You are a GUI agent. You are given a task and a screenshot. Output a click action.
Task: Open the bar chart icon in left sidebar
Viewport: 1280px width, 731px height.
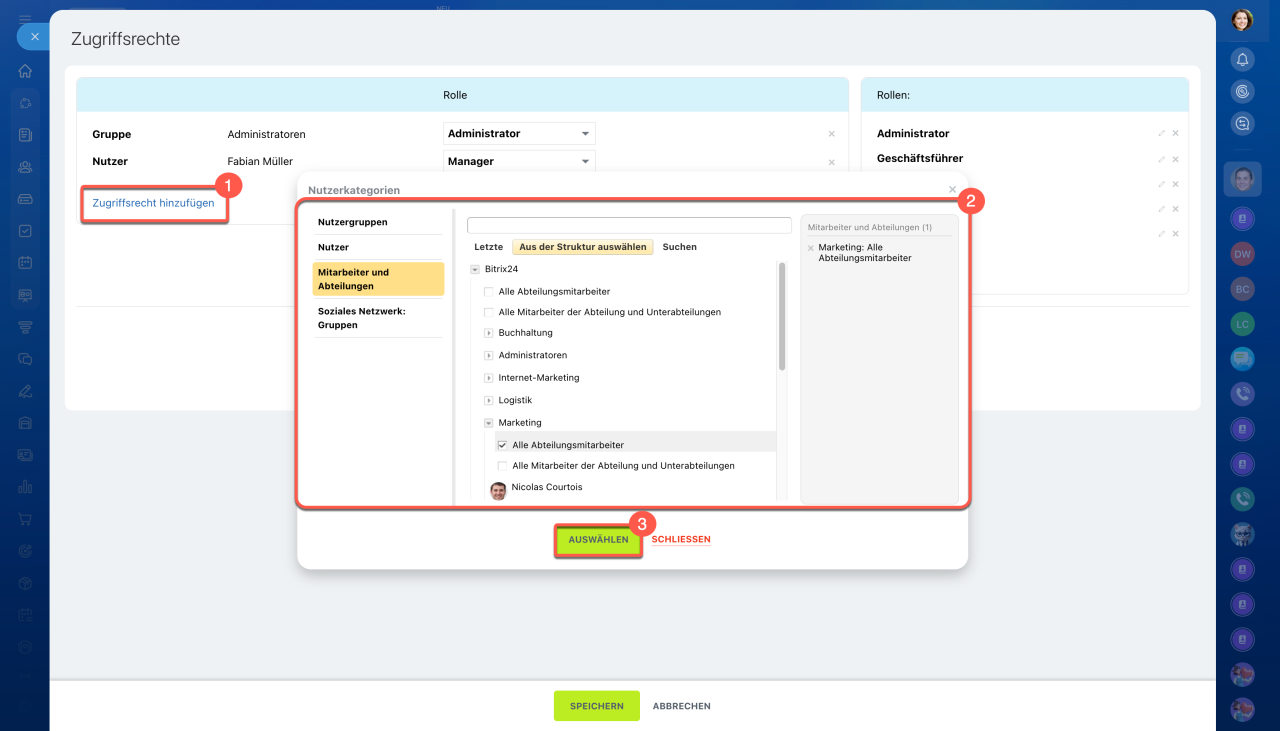[x=25, y=487]
